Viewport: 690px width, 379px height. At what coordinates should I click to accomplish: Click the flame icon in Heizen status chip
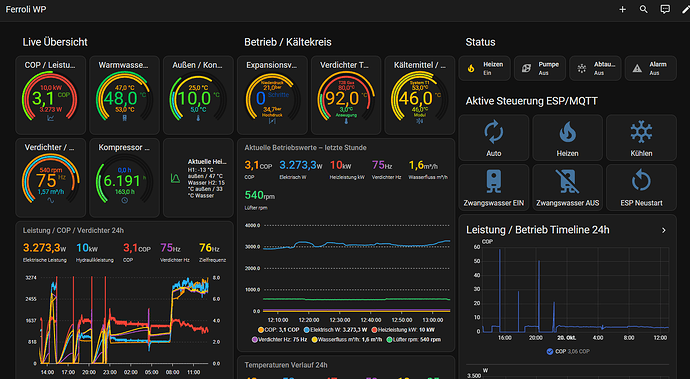[471, 68]
